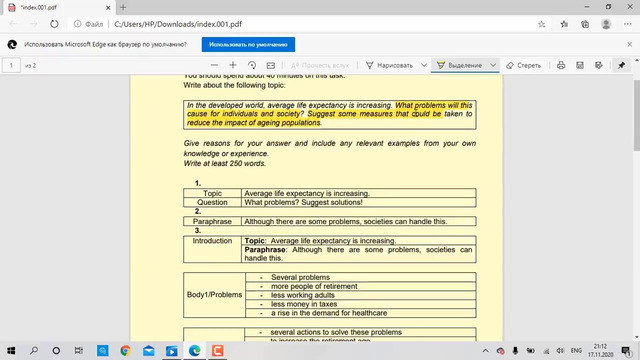Click 'What problems? Suggest solutions!' cell
This screenshot has height=360, width=640.
[358, 202]
